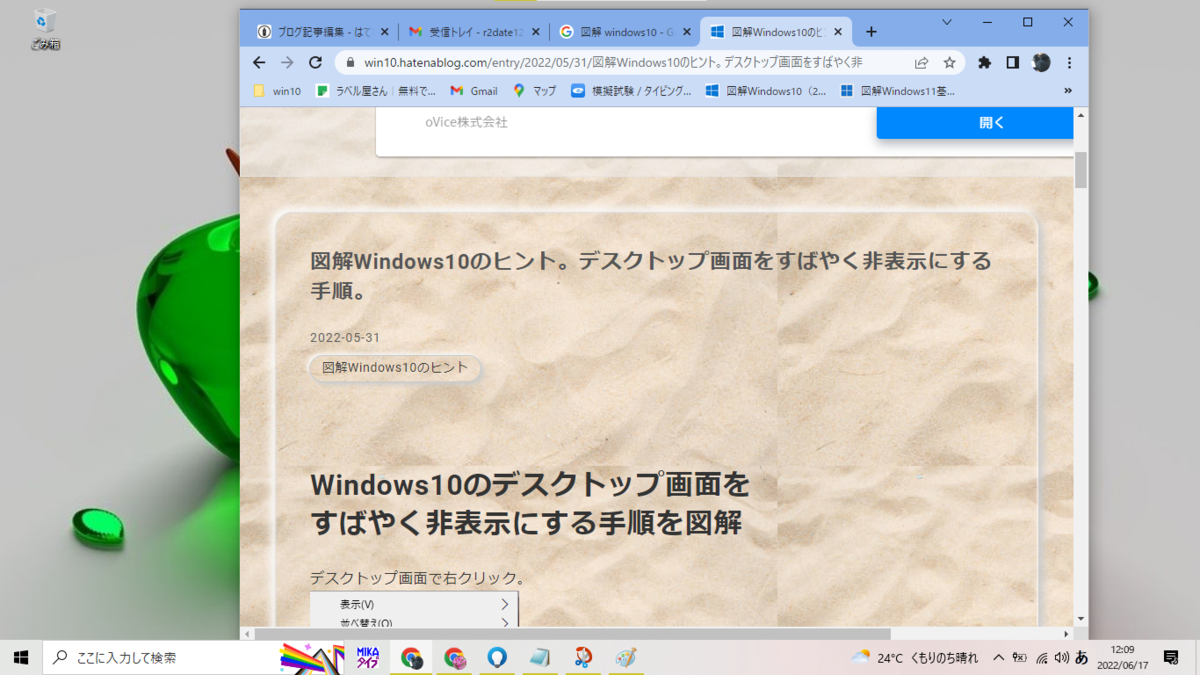
Task: Open the article title link
Action: (651, 275)
